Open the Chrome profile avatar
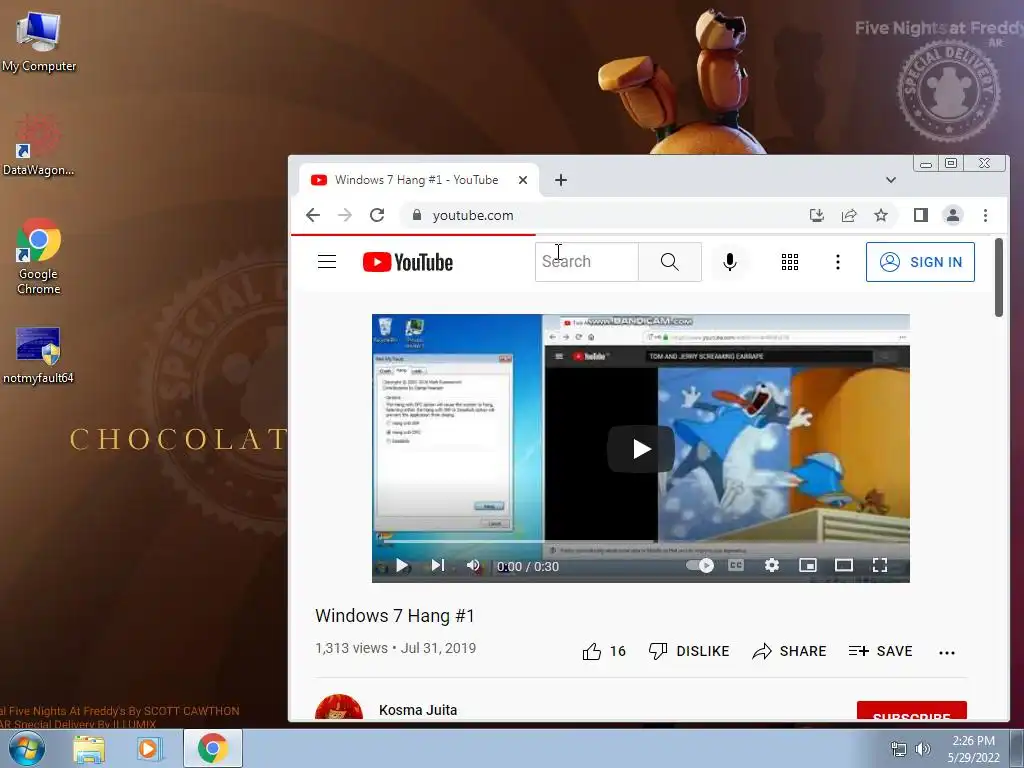 click(953, 215)
